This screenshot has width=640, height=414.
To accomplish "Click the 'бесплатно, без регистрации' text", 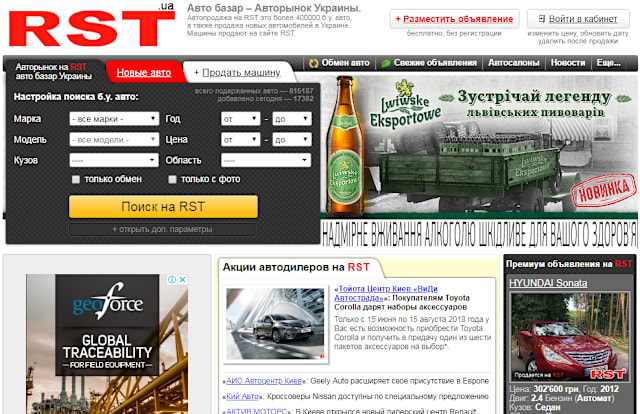I will click(x=454, y=33).
